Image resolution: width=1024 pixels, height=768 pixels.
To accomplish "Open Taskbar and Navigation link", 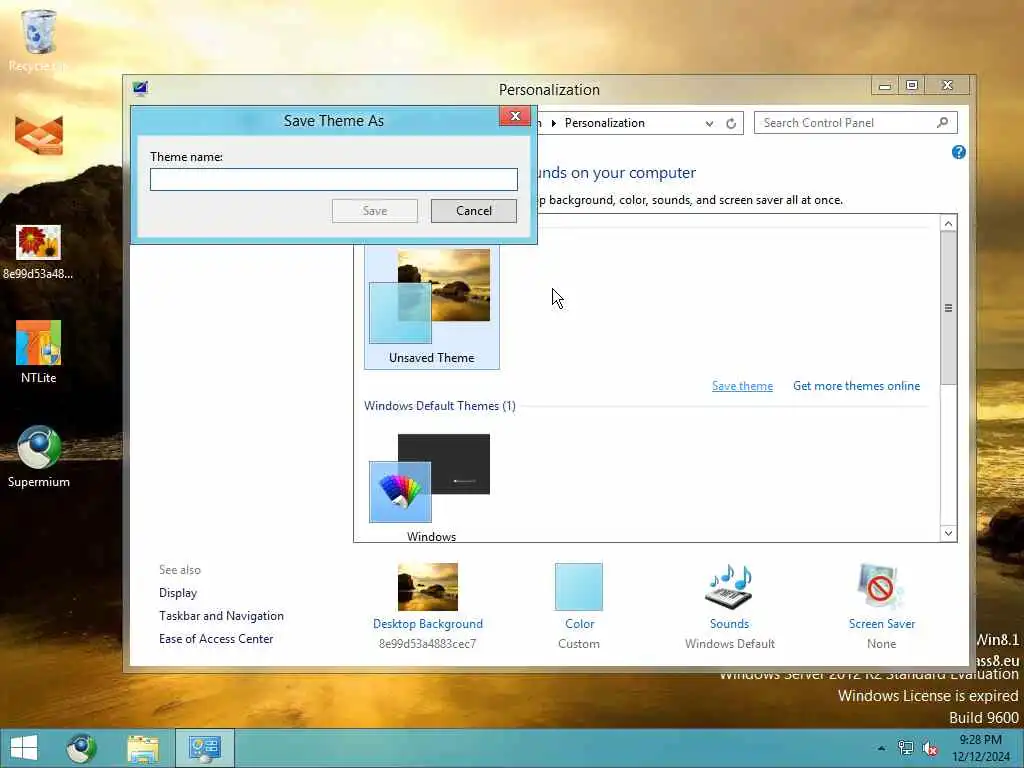I will [221, 616].
